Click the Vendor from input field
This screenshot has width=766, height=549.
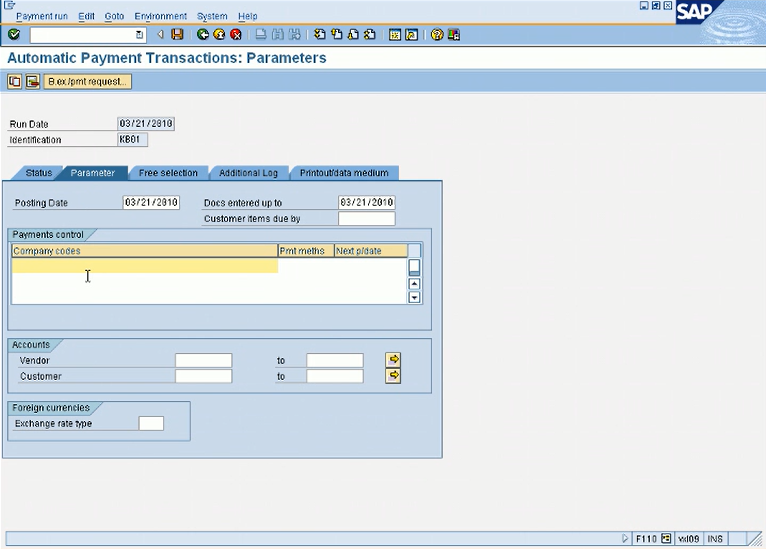(x=203, y=360)
